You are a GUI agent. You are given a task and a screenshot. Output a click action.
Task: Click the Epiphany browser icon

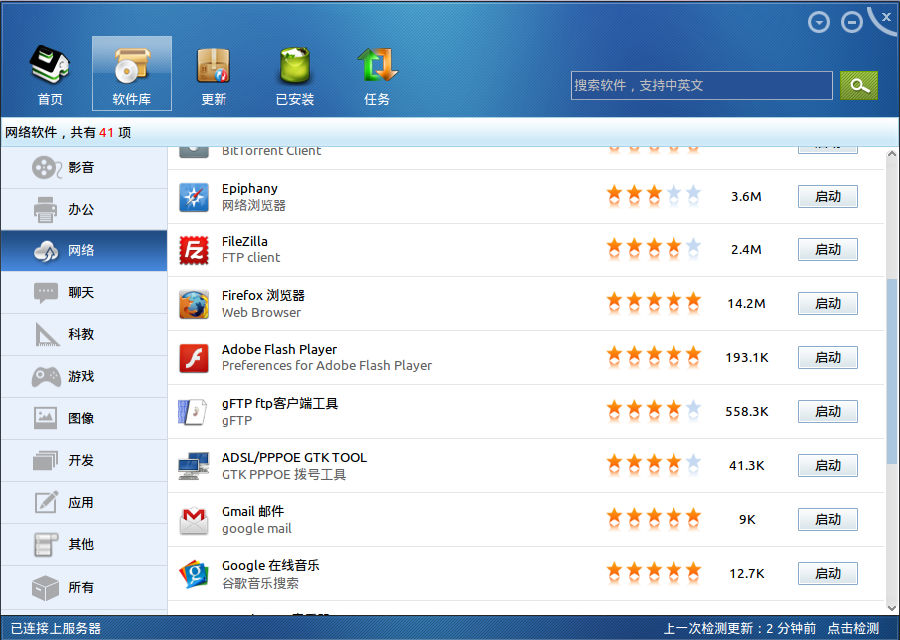(x=194, y=197)
